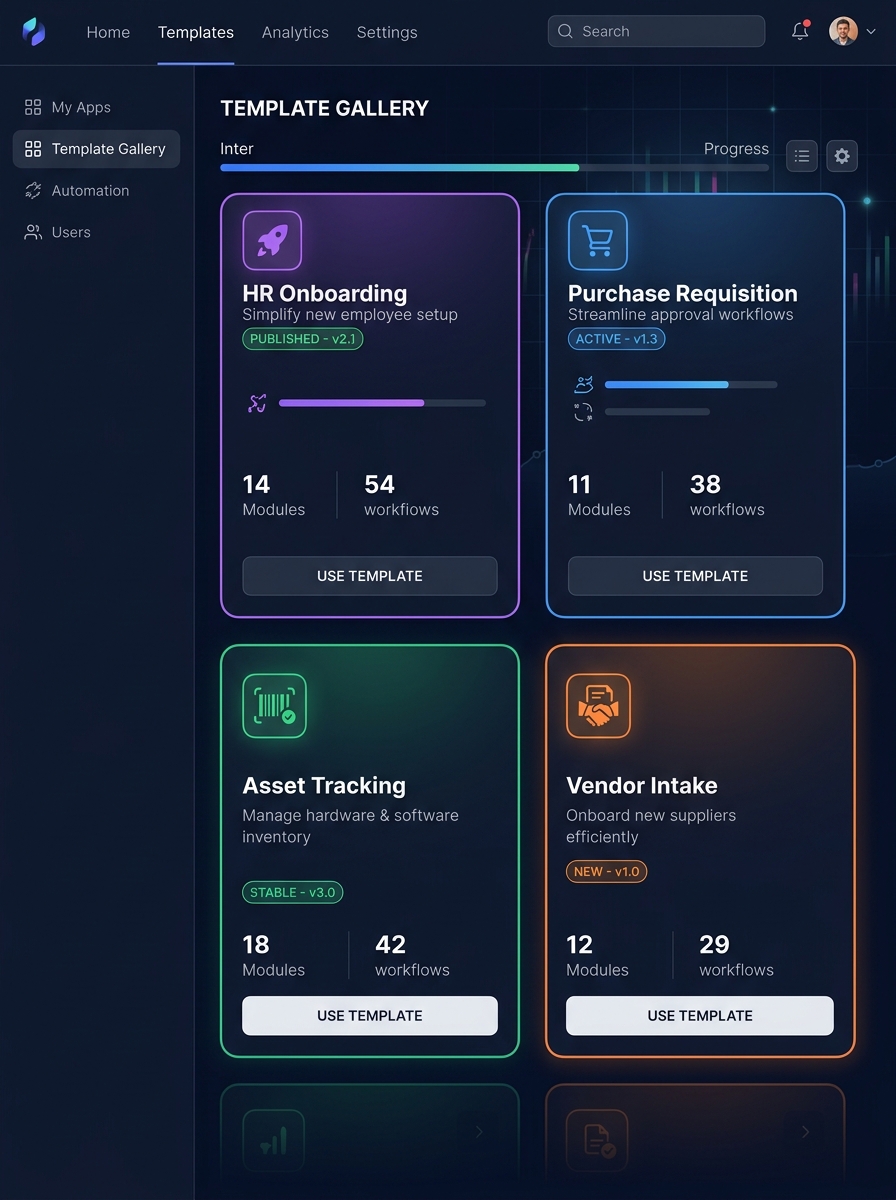Click Vendor Intake 12 Modules count
Image resolution: width=896 pixels, height=1200 pixels.
click(x=597, y=955)
